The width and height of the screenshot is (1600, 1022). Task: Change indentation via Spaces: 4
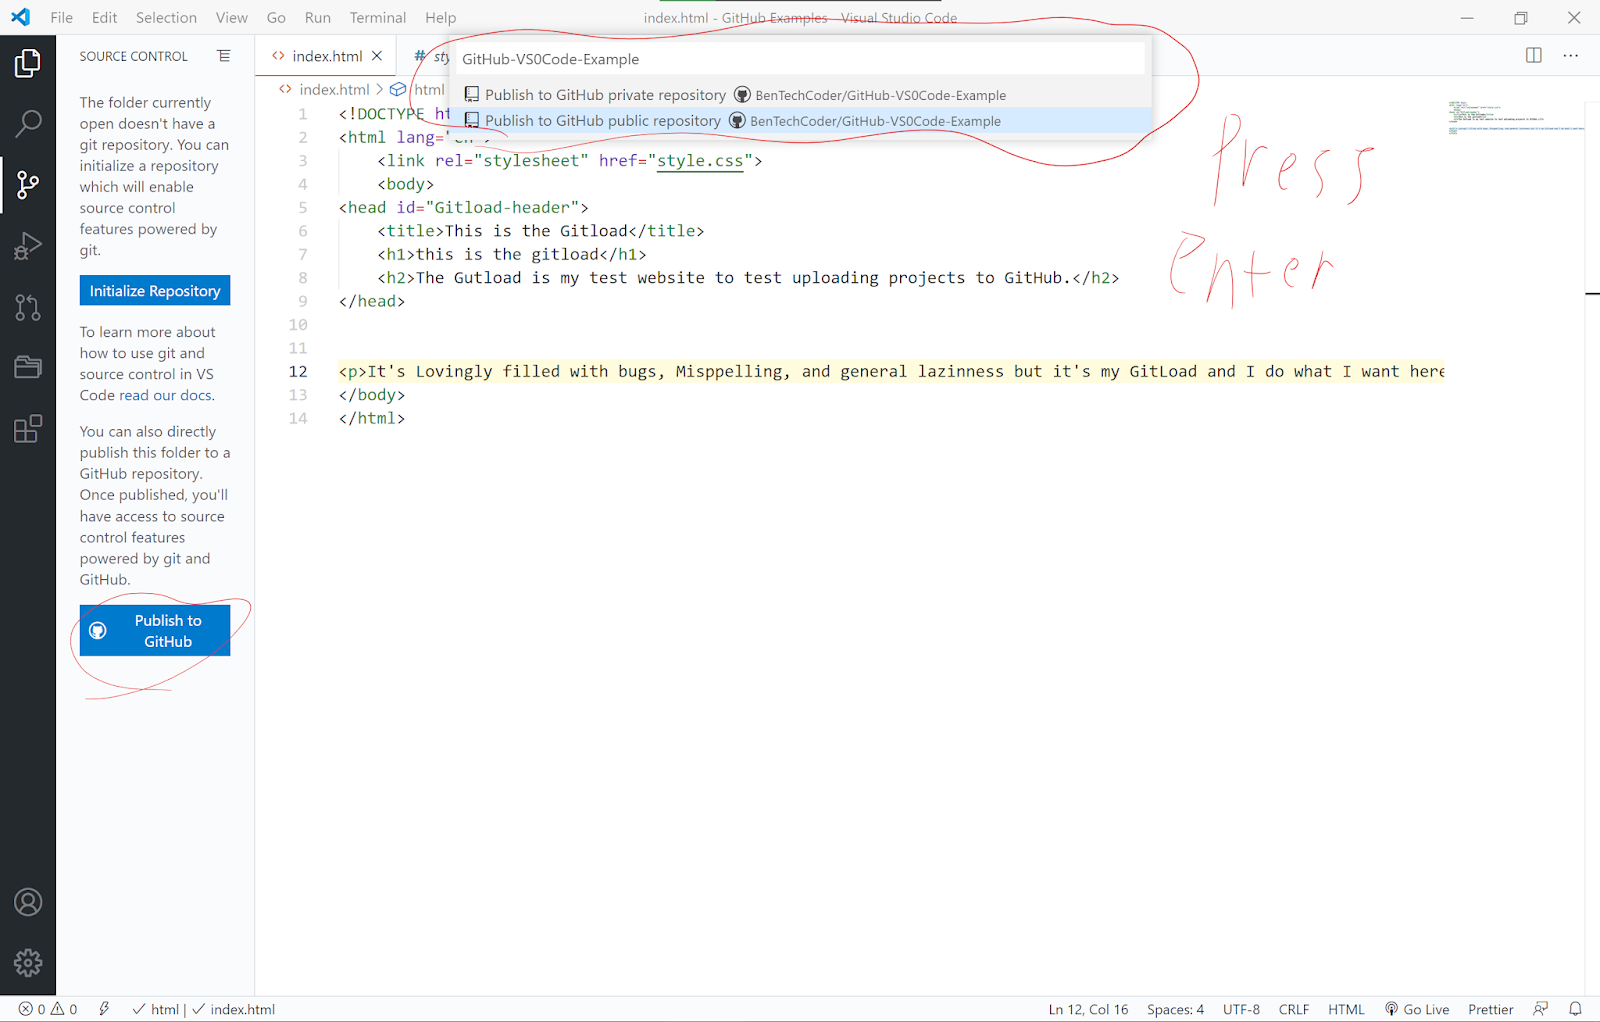[x=1175, y=1009]
